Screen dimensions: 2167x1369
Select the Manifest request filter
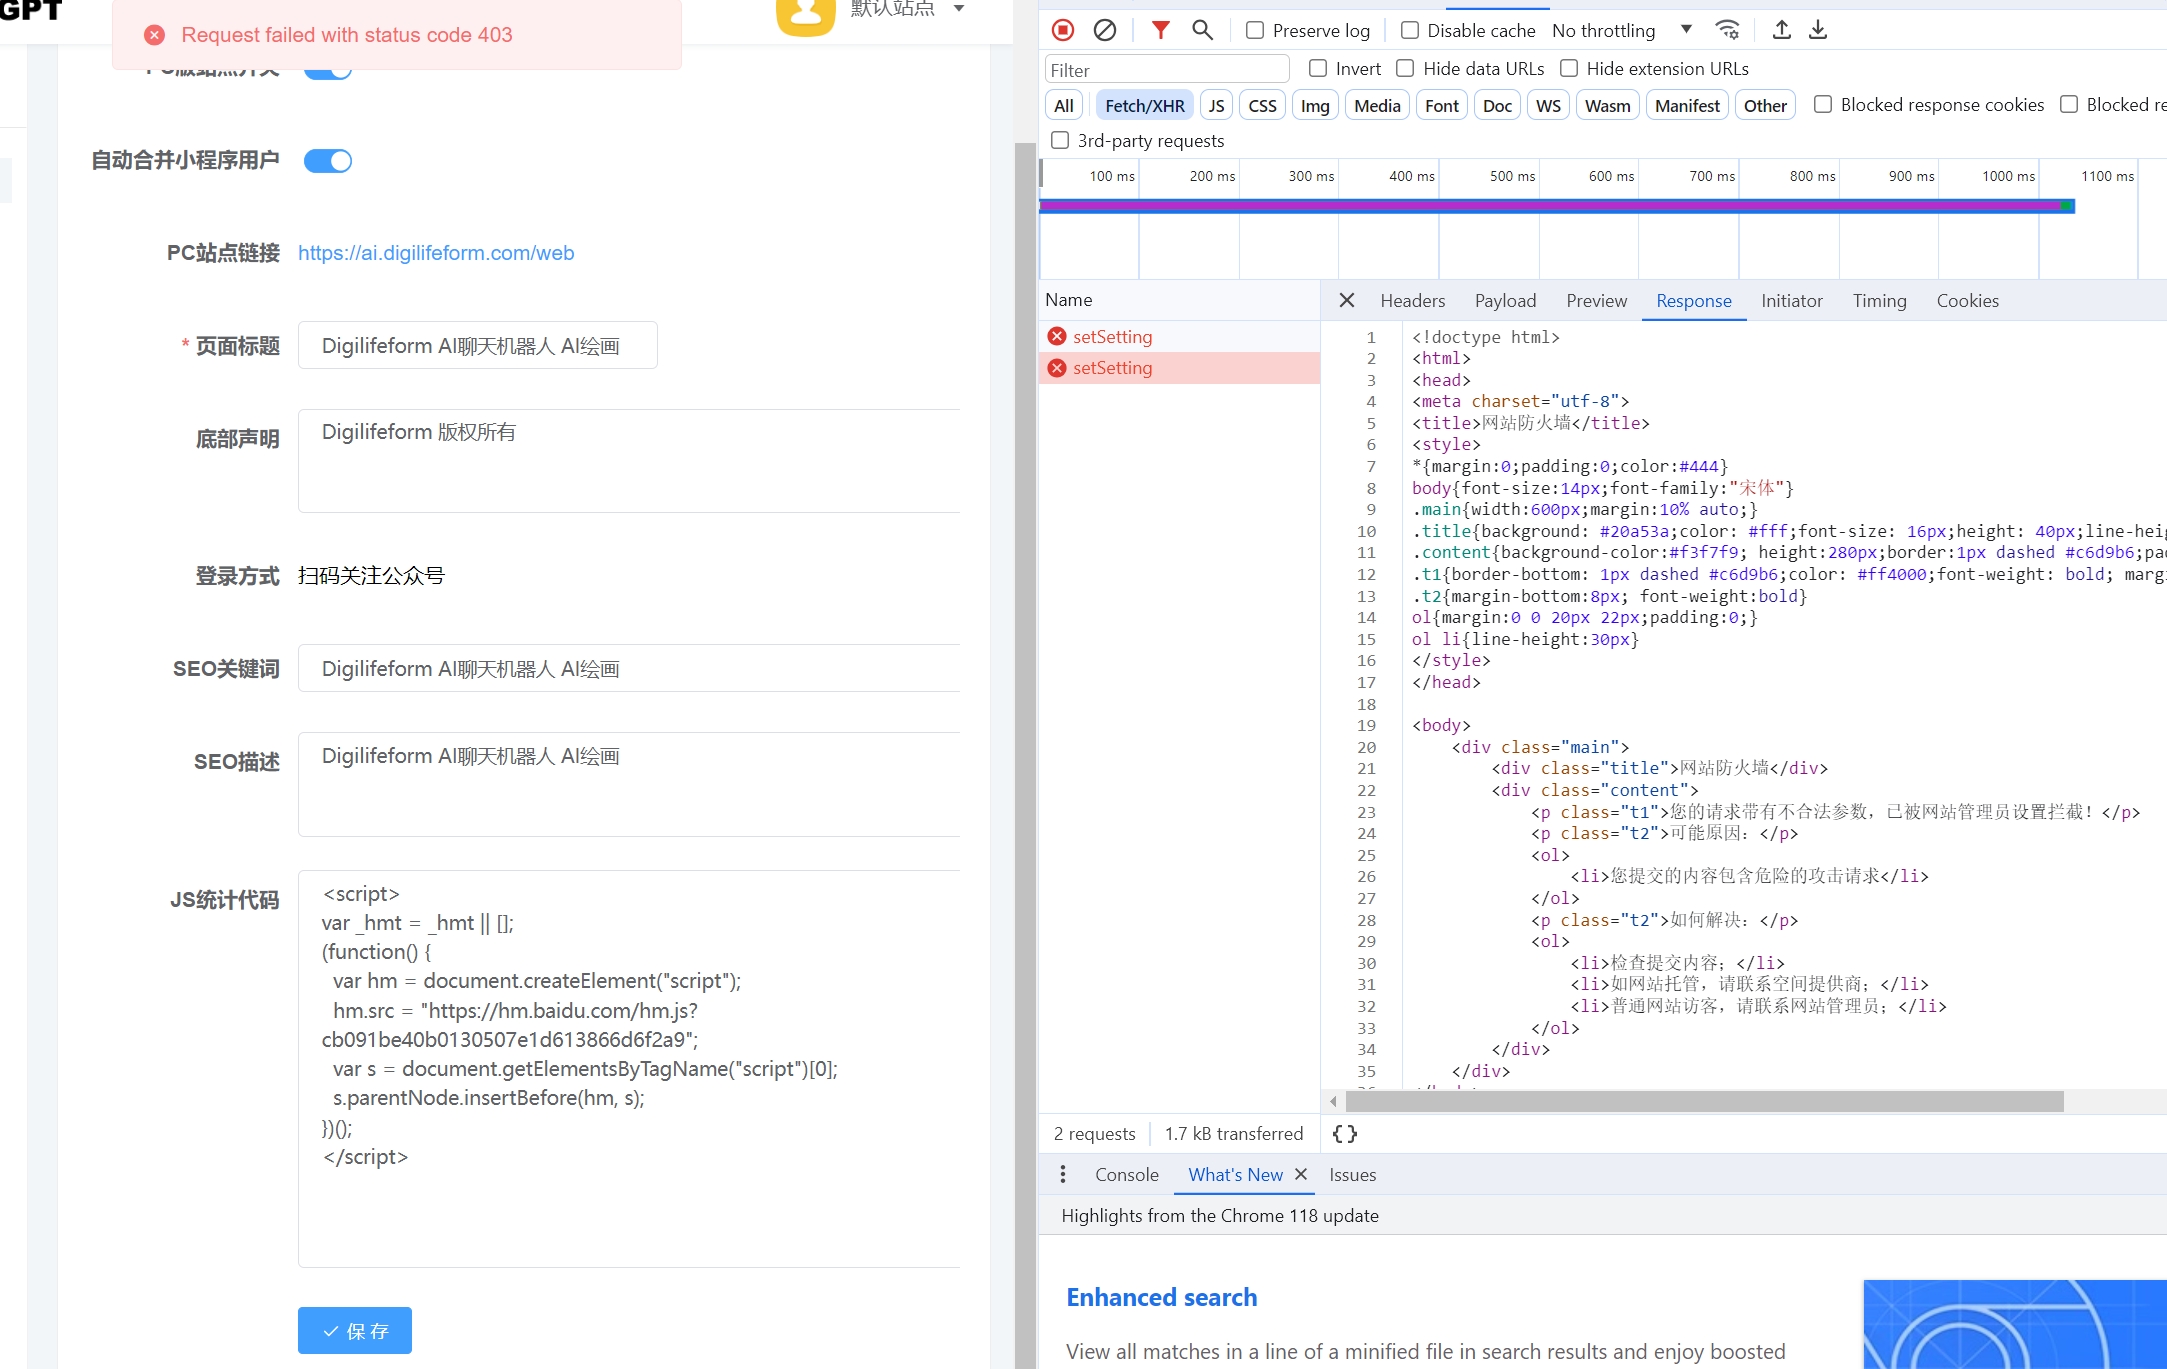1687,105
